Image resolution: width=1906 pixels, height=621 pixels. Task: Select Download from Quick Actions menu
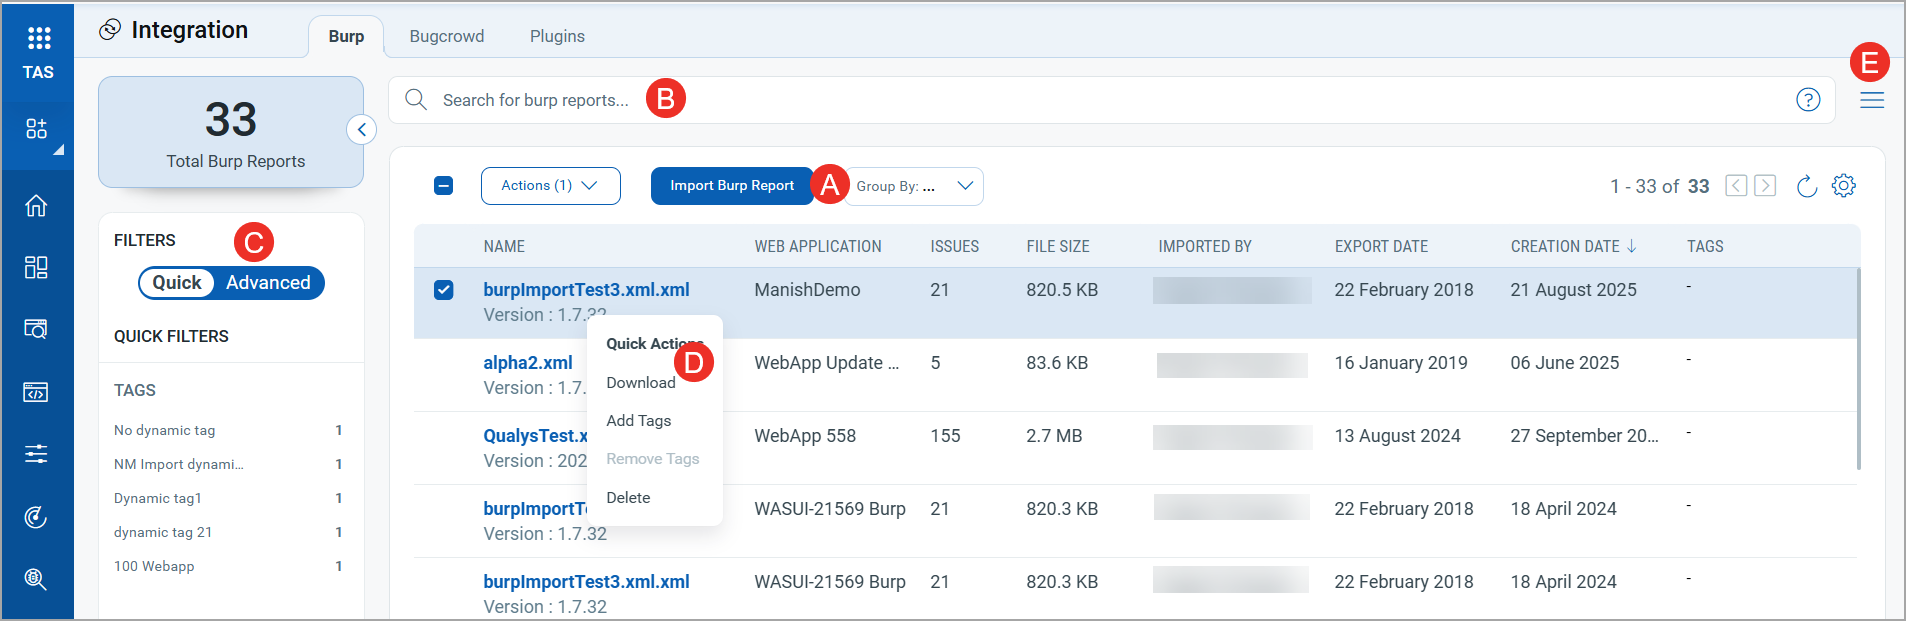pos(640,383)
